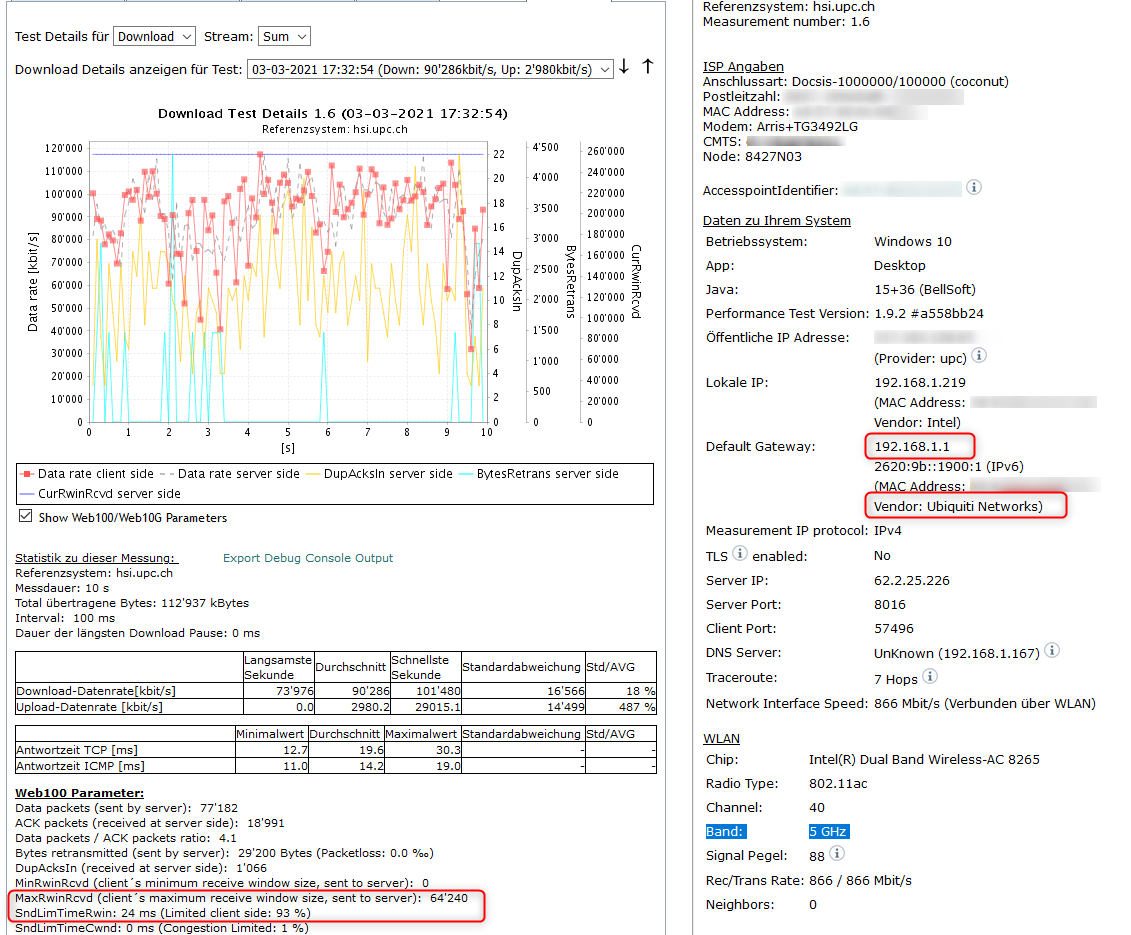The height and width of the screenshot is (935, 1131).
Task: Open the Test Details für Download dropdown
Action: pos(155,37)
